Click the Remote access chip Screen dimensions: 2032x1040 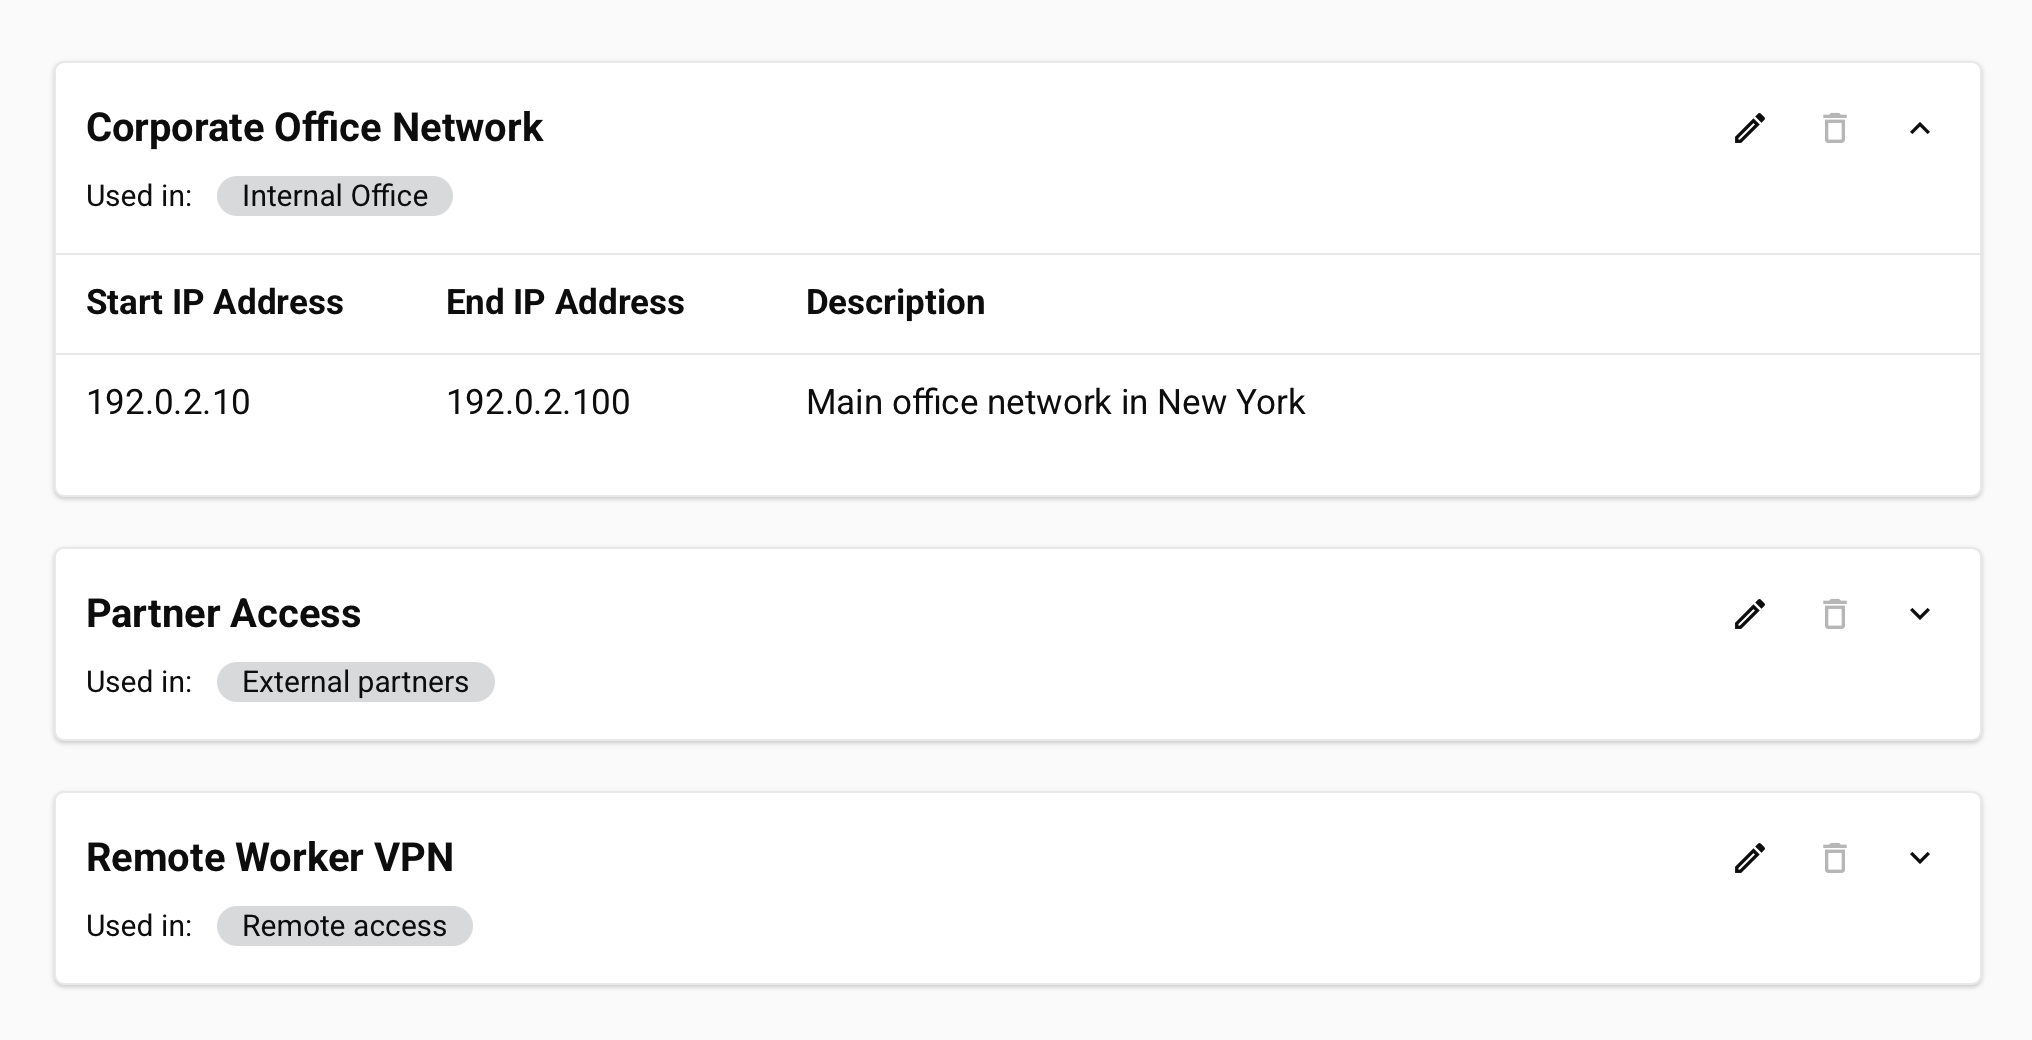(345, 926)
